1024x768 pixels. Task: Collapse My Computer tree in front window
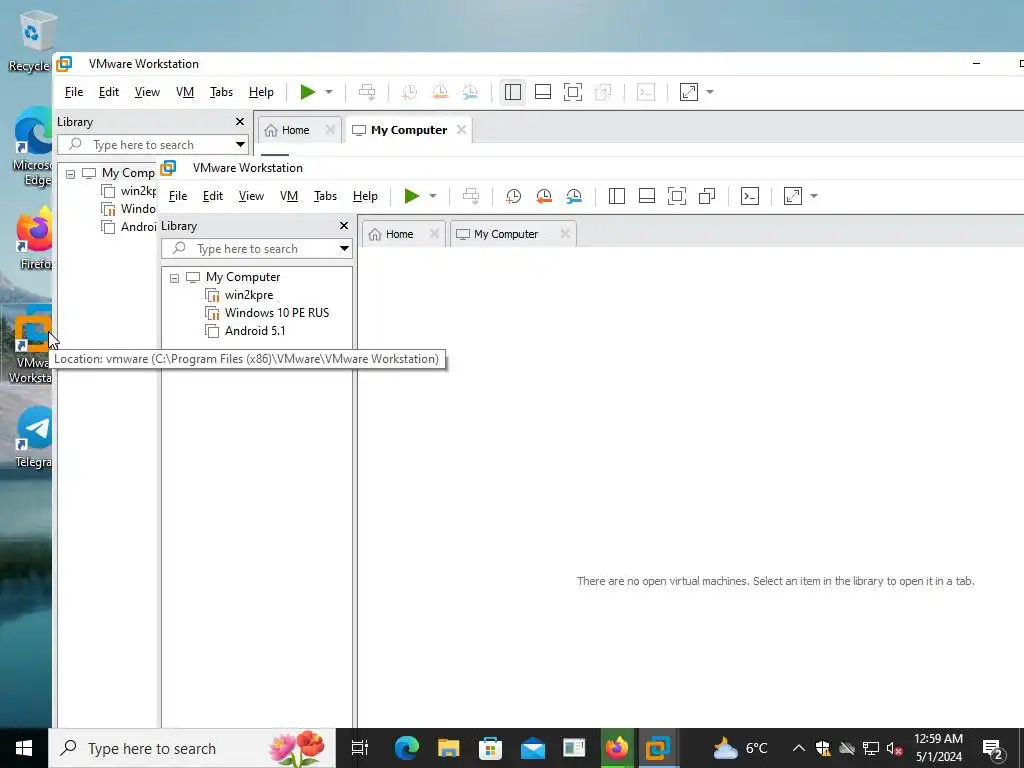point(174,278)
